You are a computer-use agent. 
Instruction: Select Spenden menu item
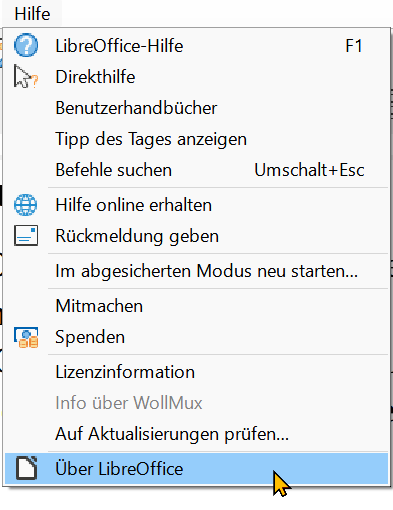pyautogui.click(x=196, y=337)
